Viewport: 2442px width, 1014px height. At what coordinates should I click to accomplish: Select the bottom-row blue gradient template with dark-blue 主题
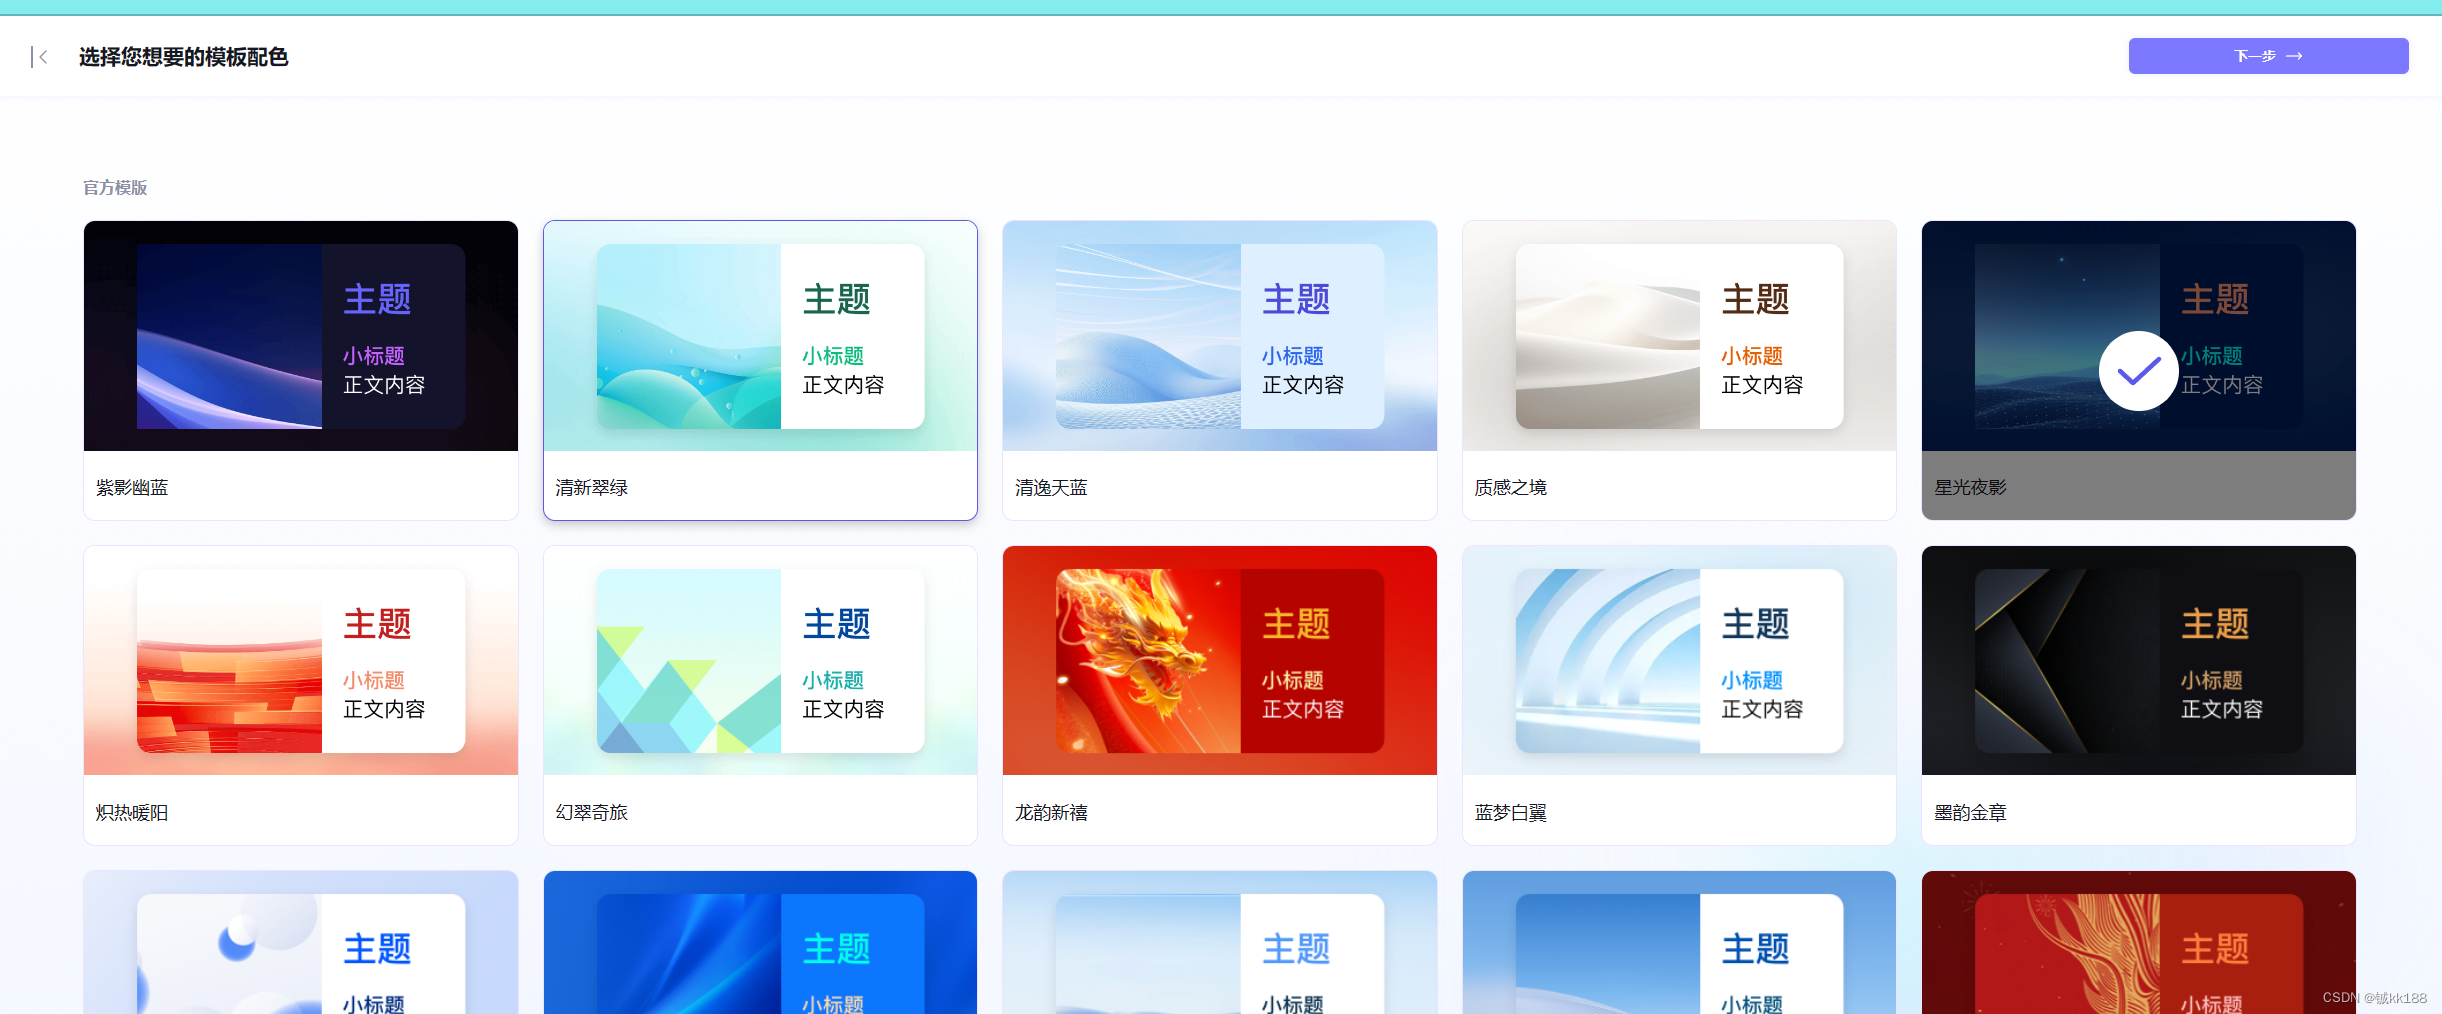point(1679,943)
